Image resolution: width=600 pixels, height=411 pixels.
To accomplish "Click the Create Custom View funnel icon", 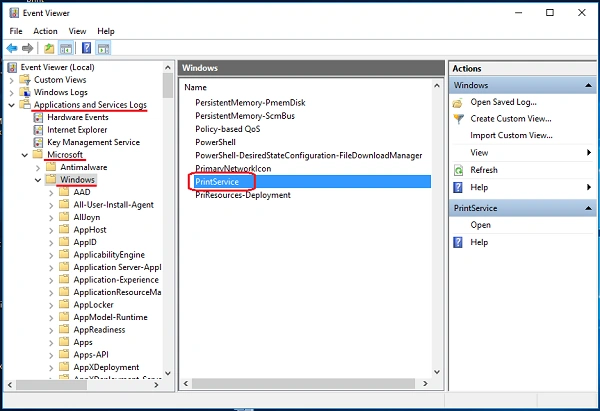I will [x=458, y=119].
